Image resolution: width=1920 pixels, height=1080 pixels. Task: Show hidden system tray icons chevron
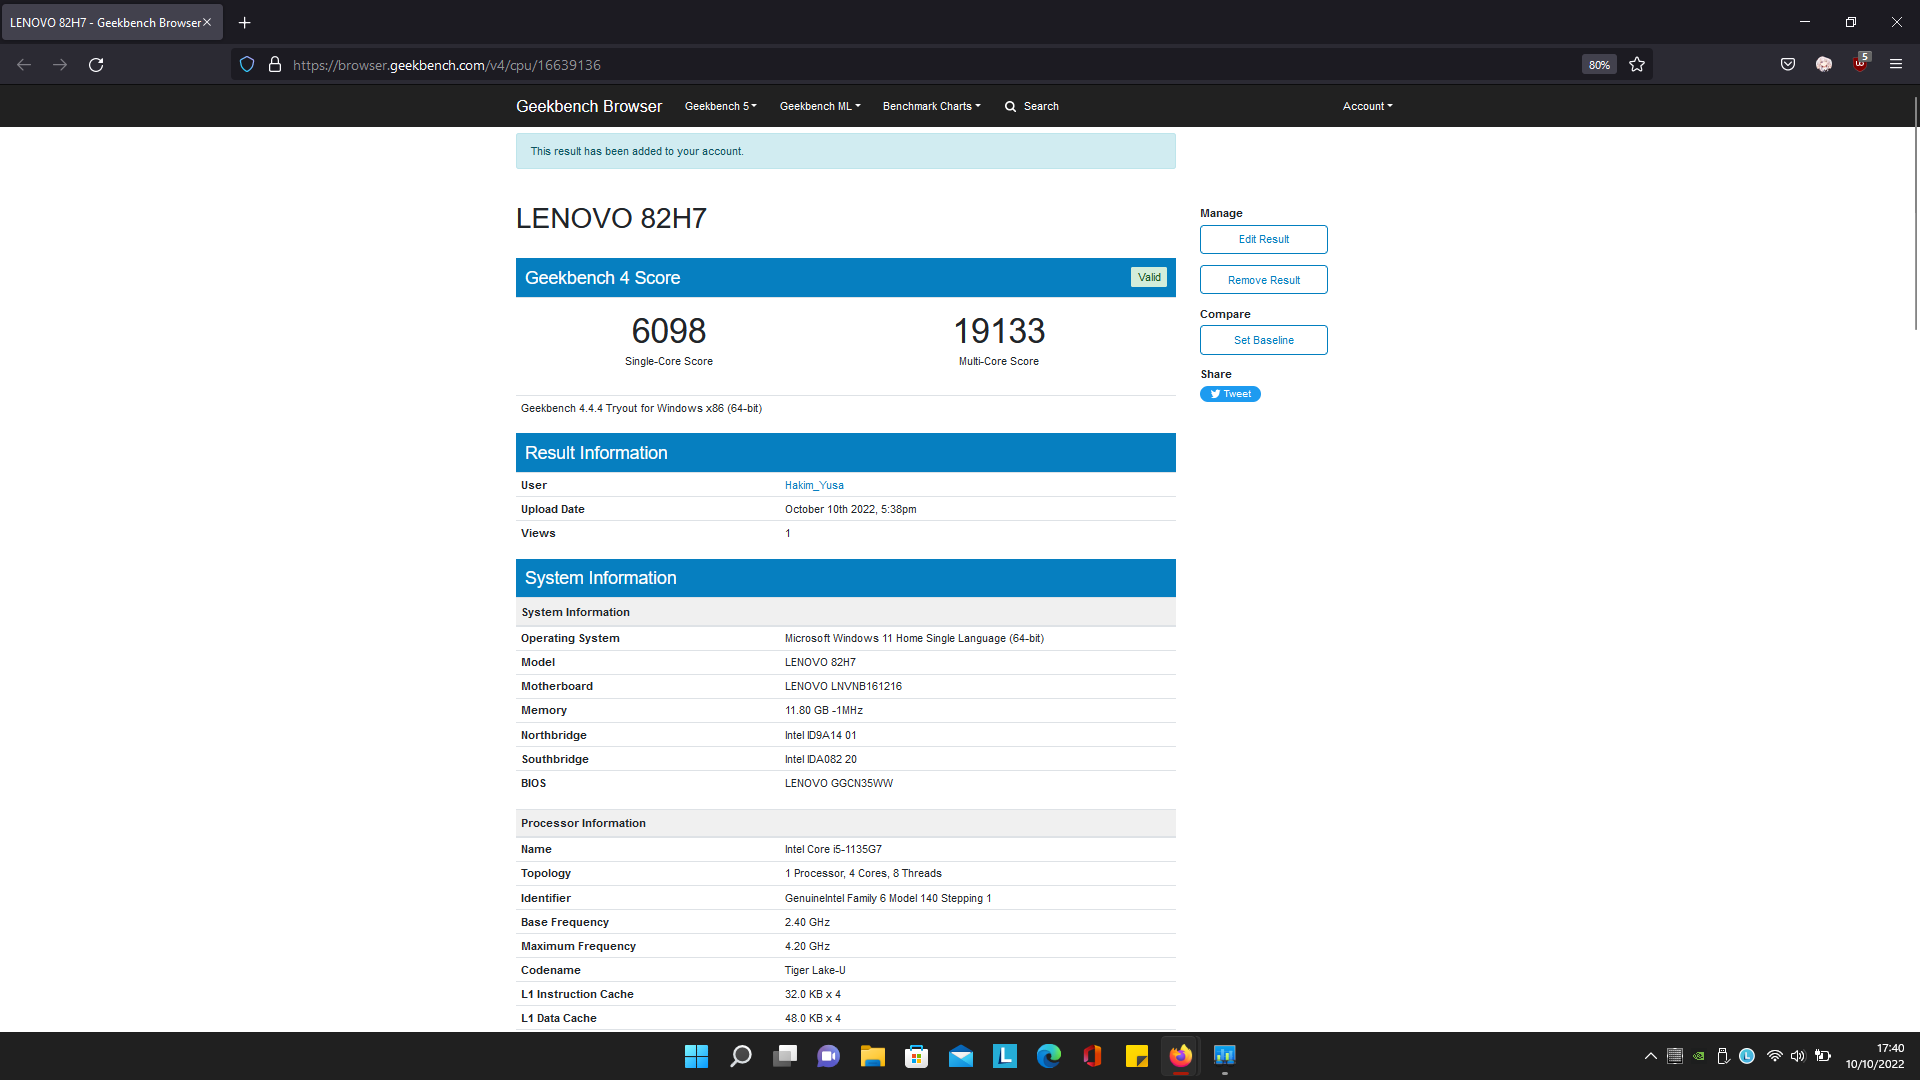1651,1056
